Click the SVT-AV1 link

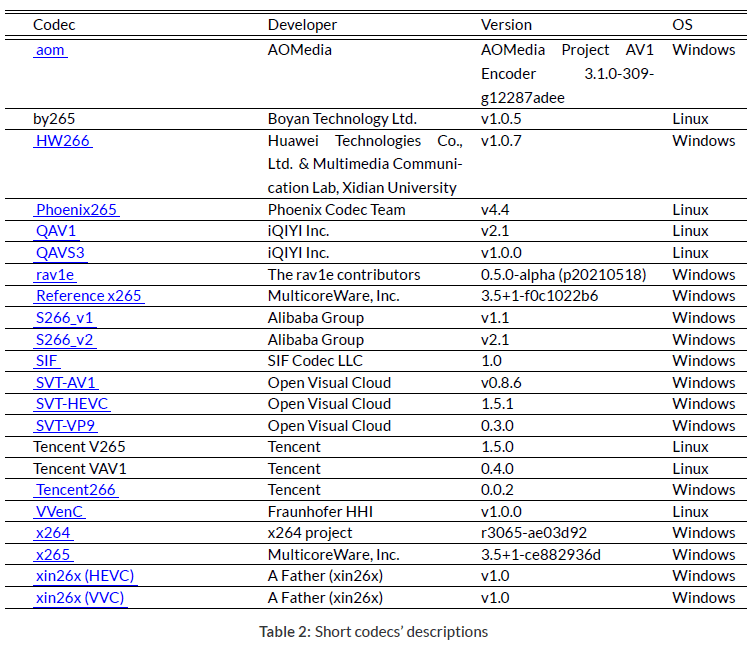66,383
